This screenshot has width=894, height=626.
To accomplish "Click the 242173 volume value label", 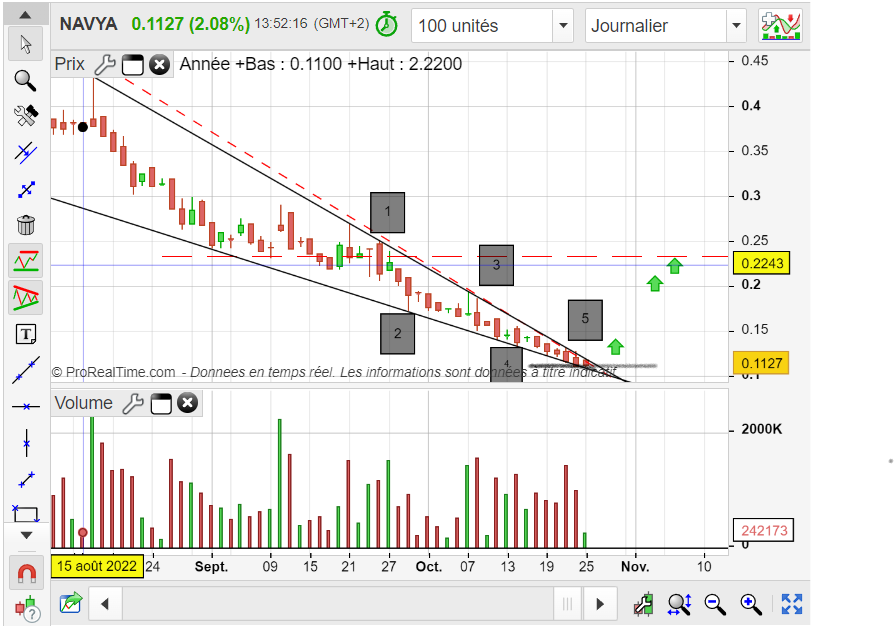I will click(x=763, y=531).
